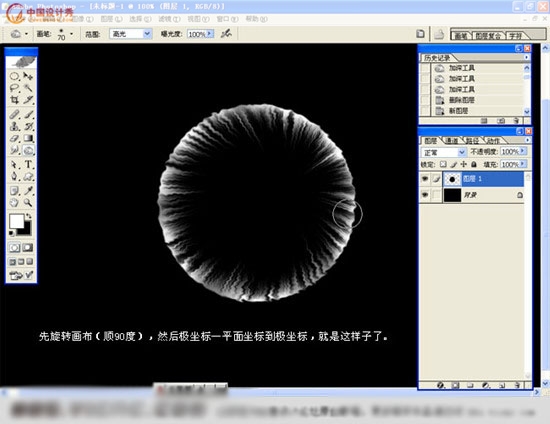Toggle lock position
This screenshot has width=550, height=424.
tap(464, 164)
